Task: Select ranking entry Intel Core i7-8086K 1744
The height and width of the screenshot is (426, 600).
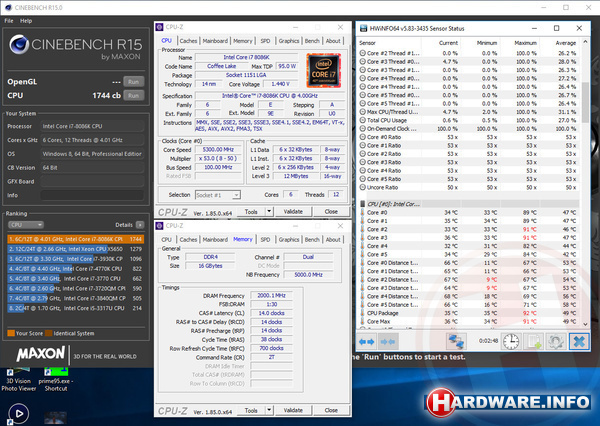Action: point(75,239)
